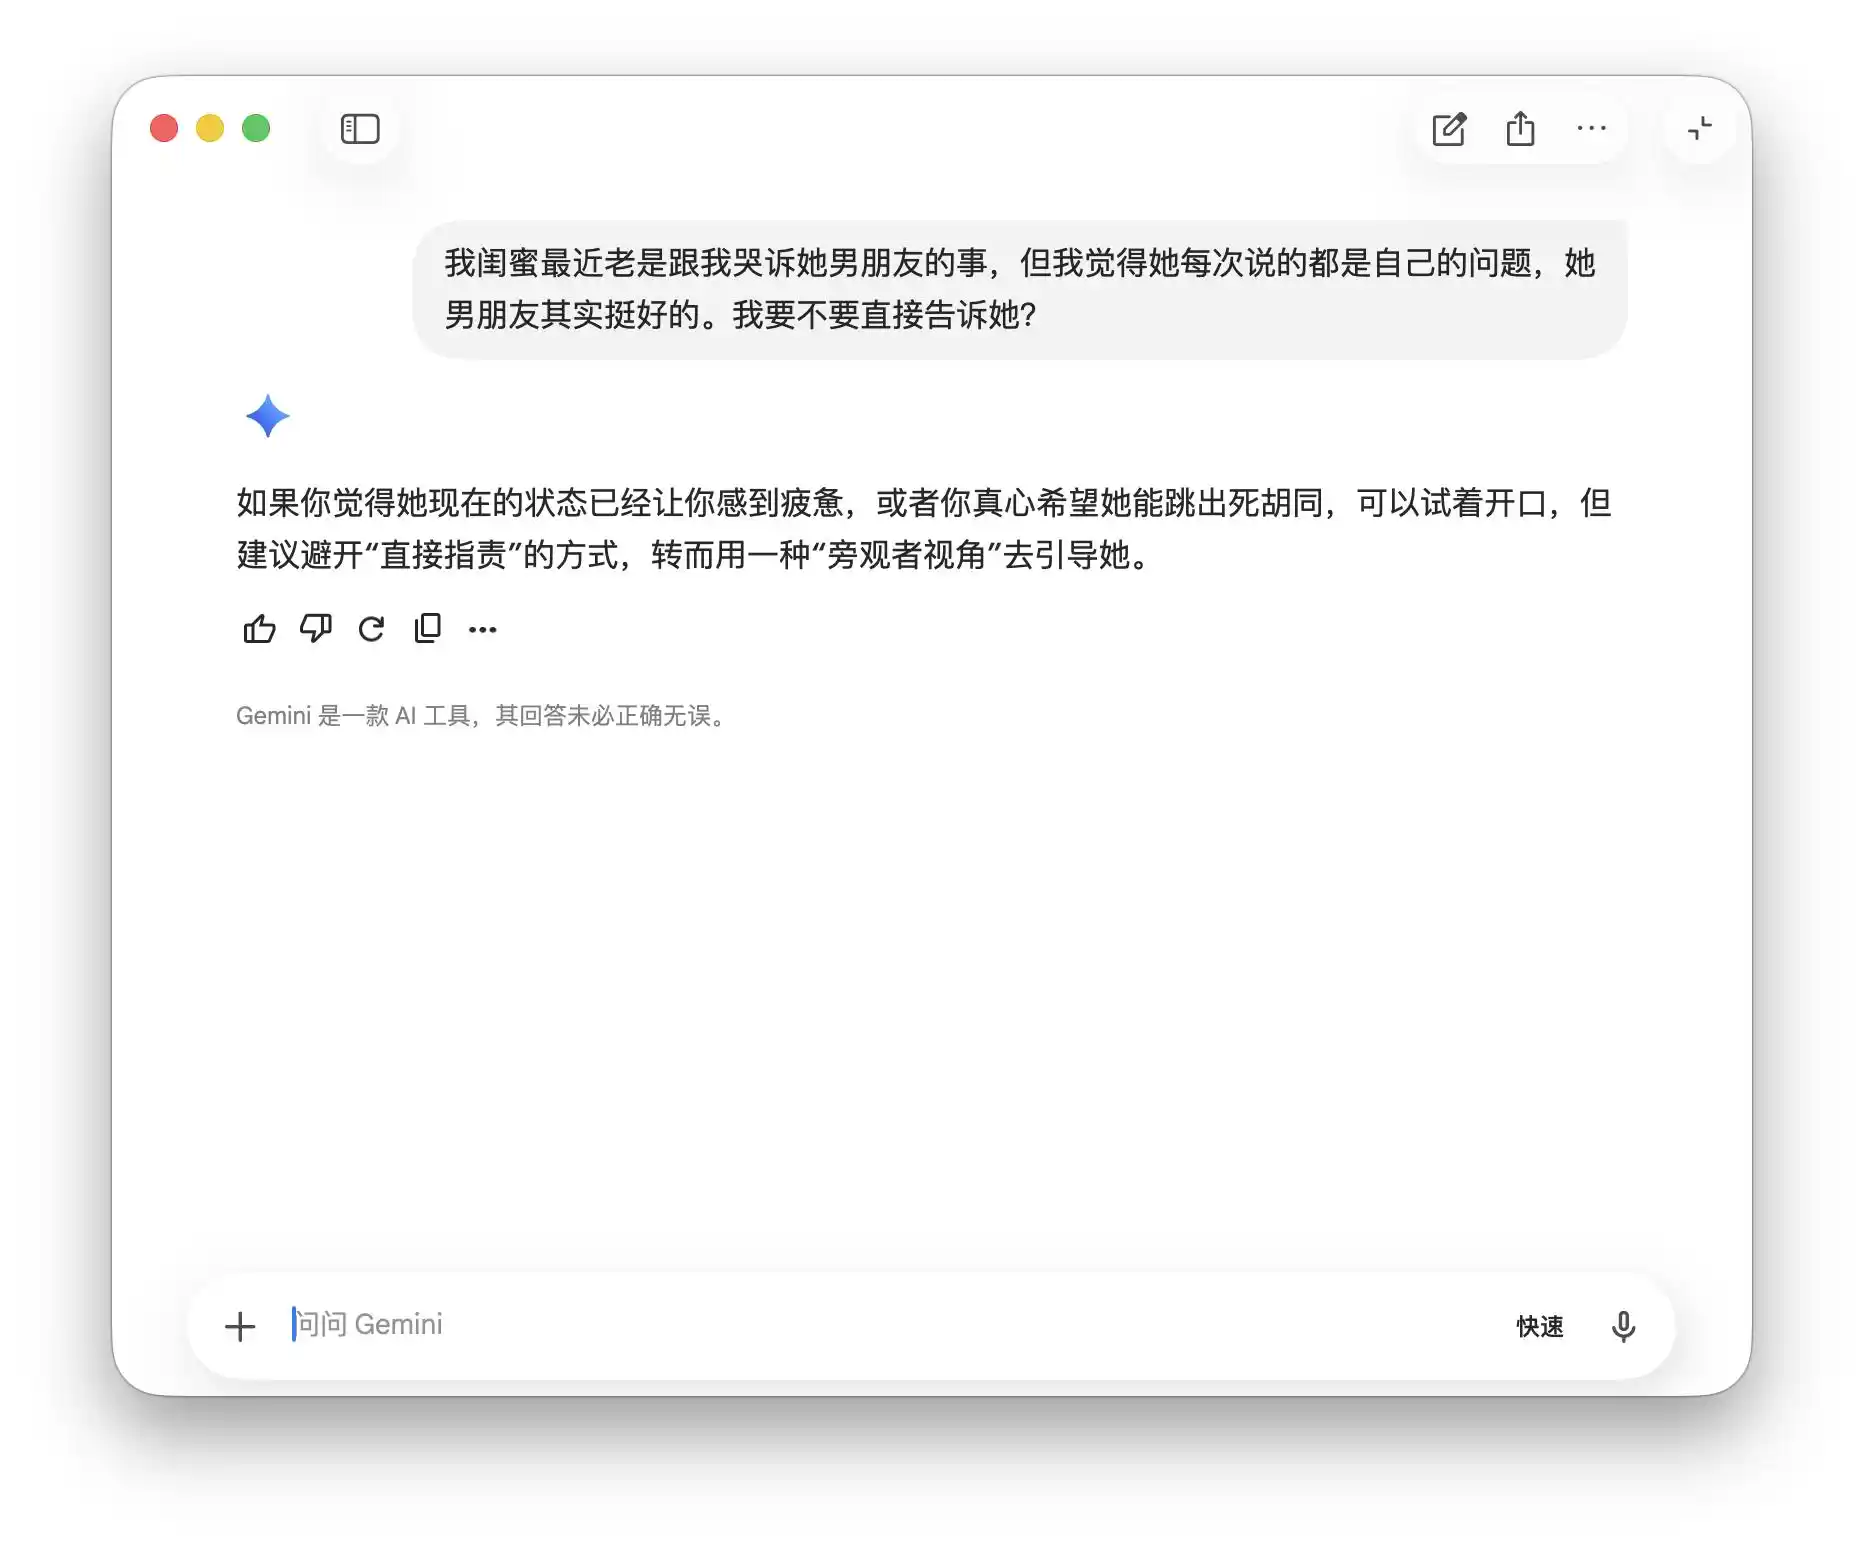Share this conversation
The width and height of the screenshot is (1864, 1544).
tap(1520, 129)
